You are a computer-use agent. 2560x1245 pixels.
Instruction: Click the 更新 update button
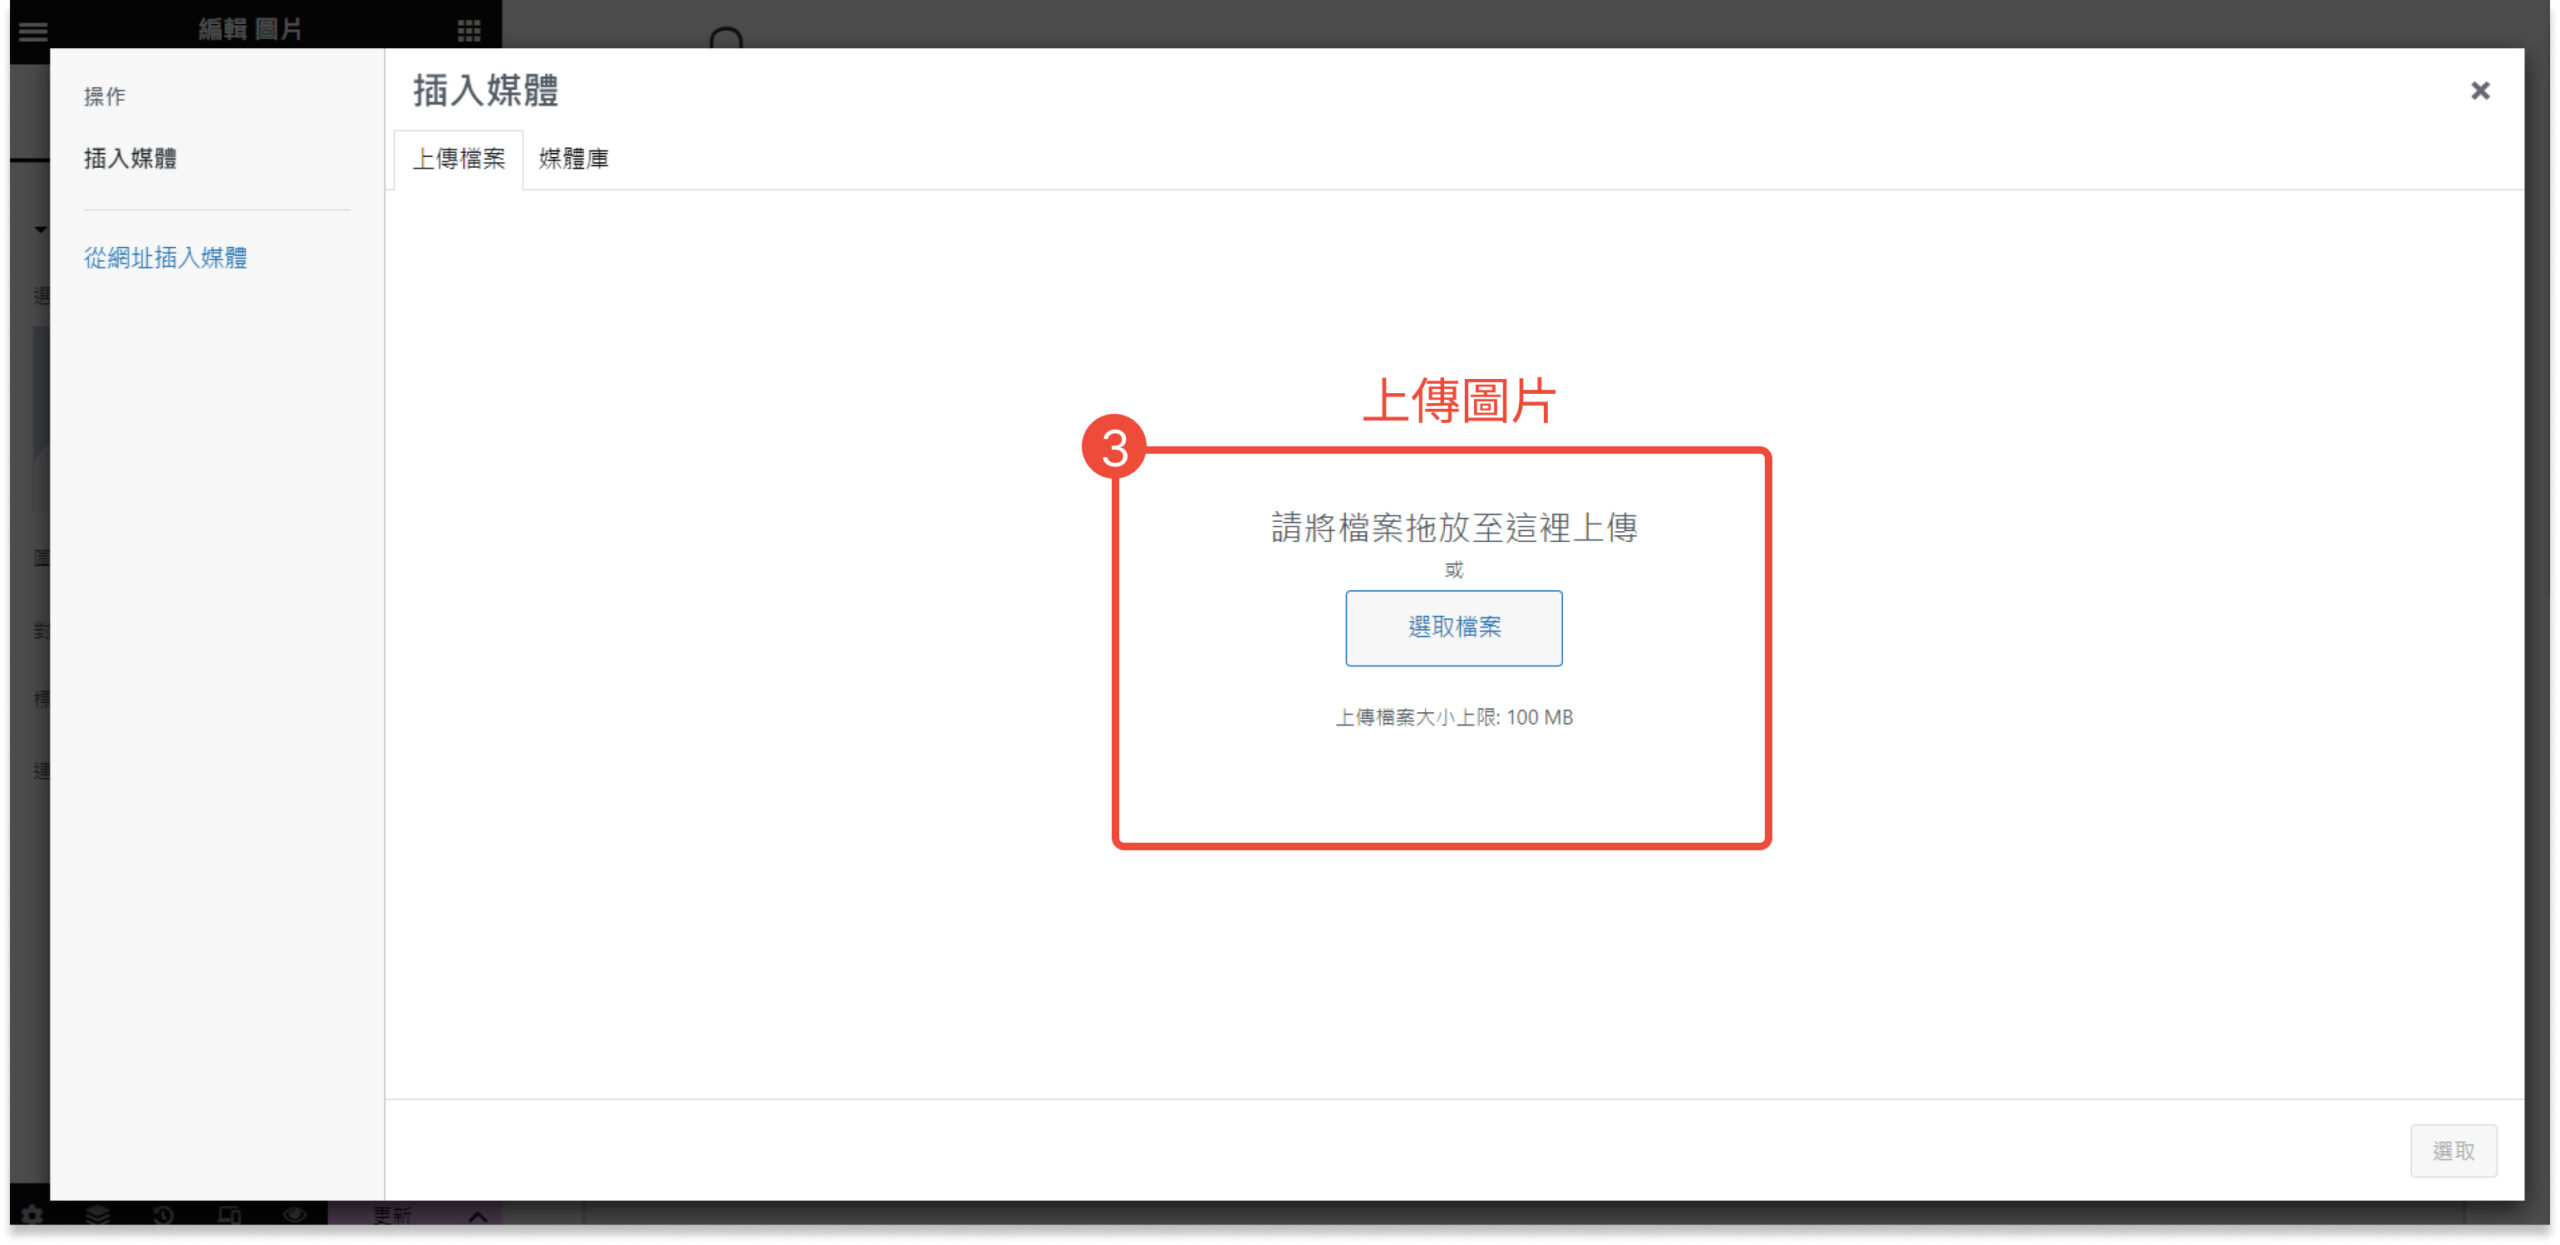tap(392, 1215)
